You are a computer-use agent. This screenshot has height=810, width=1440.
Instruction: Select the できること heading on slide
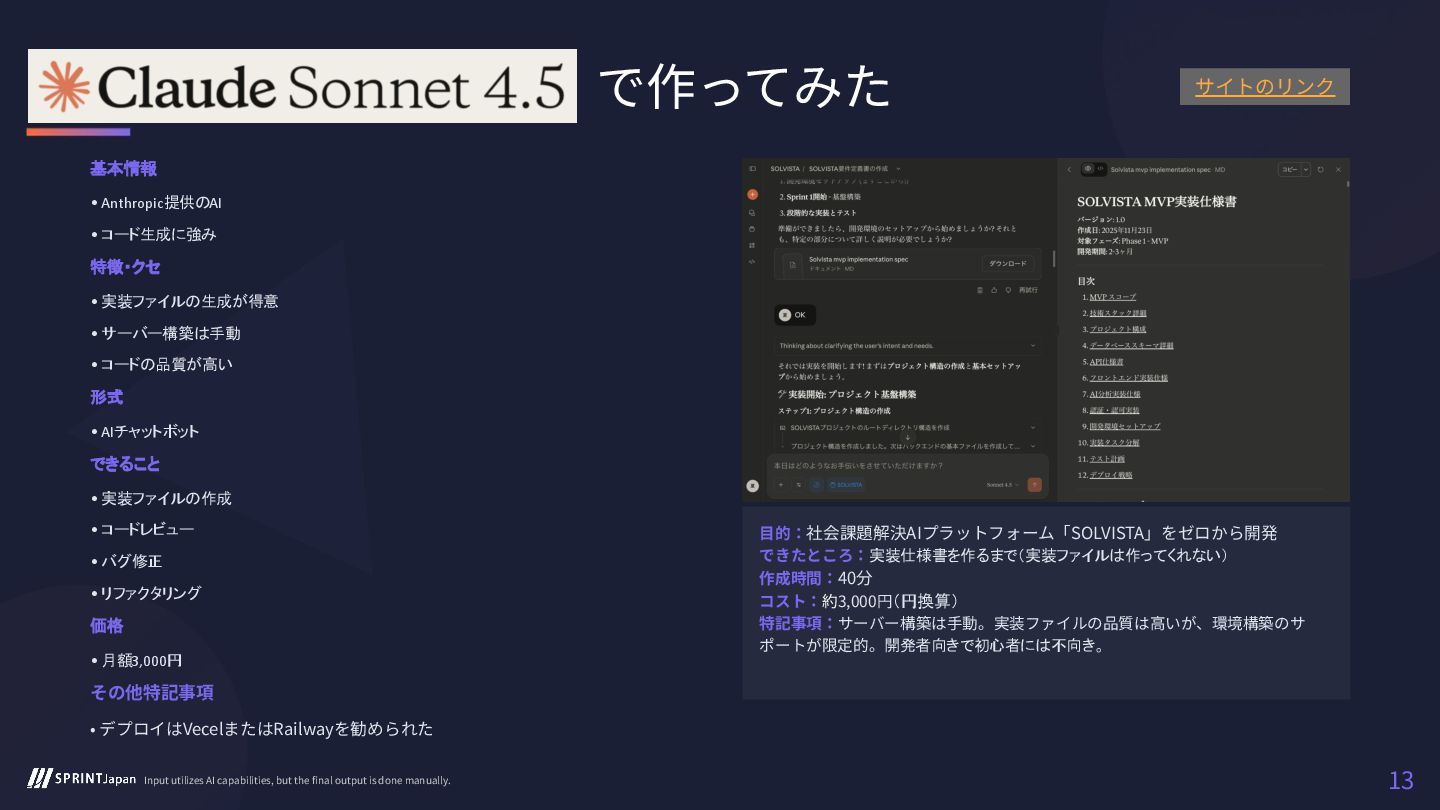pos(125,464)
